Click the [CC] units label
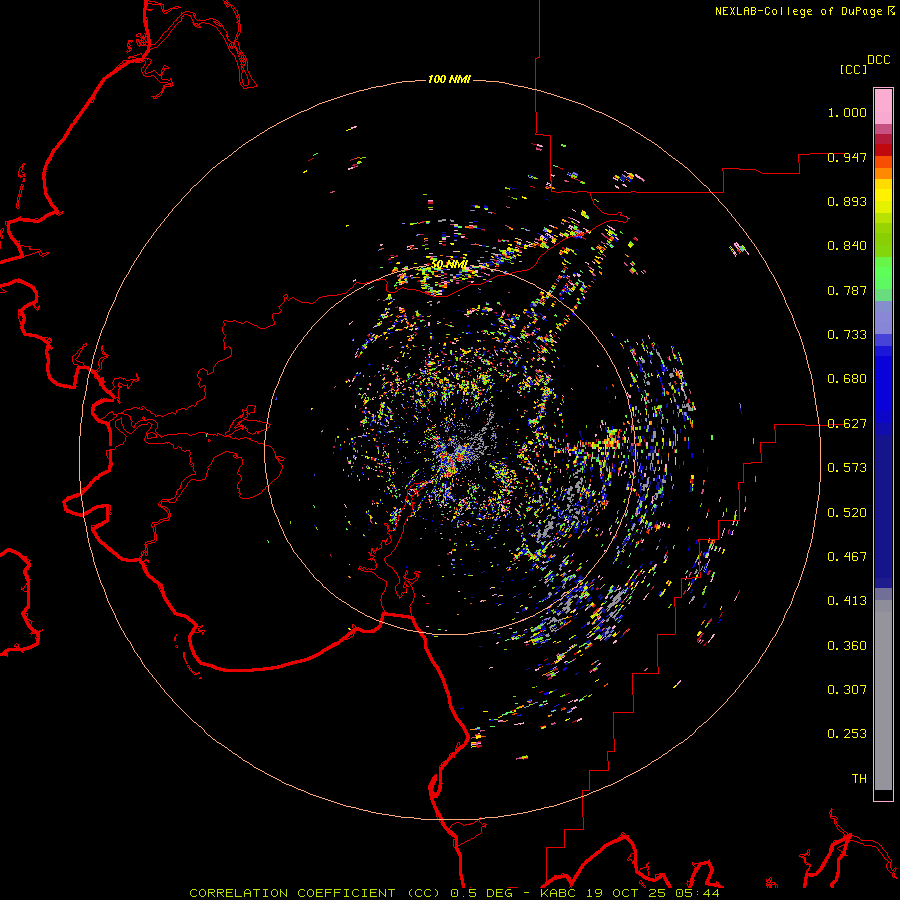This screenshot has width=900, height=900. click(x=853, y=69)
